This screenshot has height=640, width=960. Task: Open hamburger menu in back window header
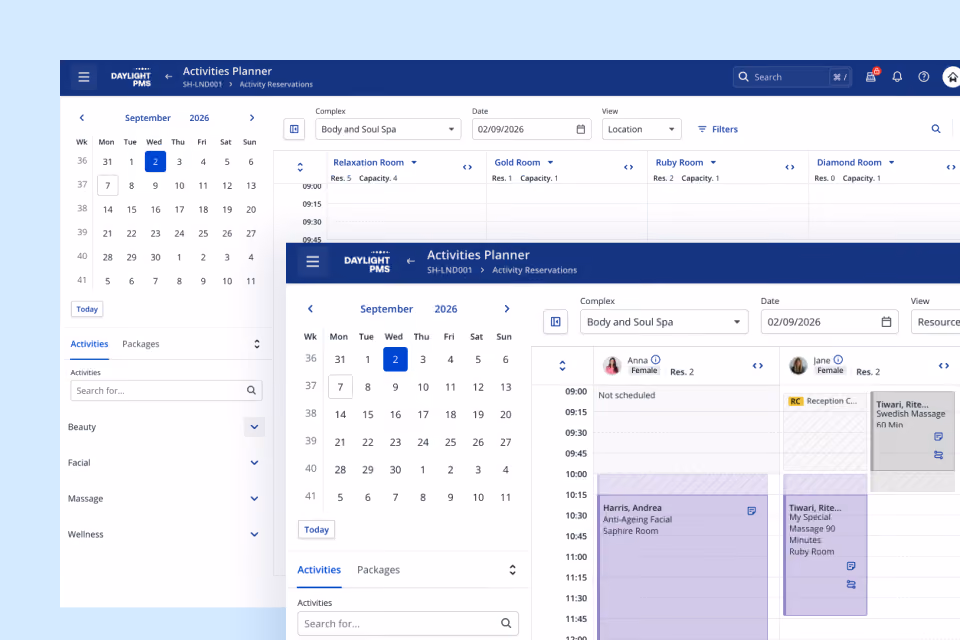coord(84,77)
